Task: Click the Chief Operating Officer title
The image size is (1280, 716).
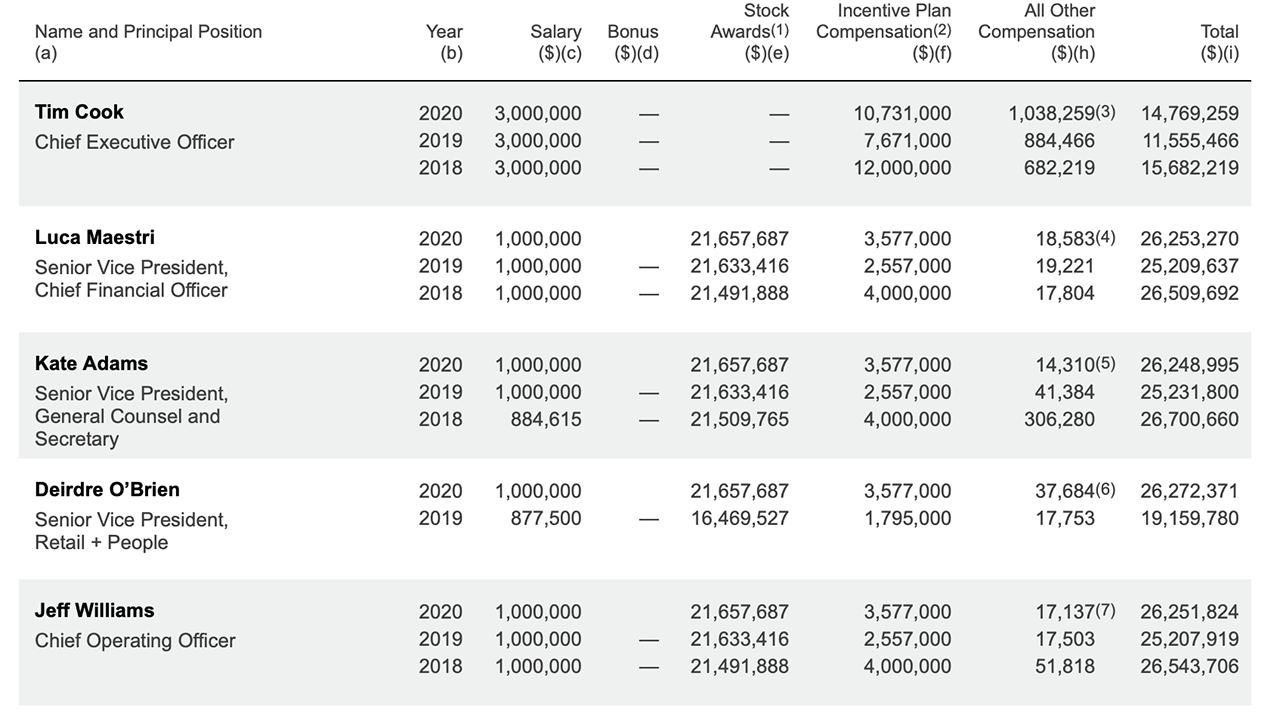Action: click(x=135, y=641)
